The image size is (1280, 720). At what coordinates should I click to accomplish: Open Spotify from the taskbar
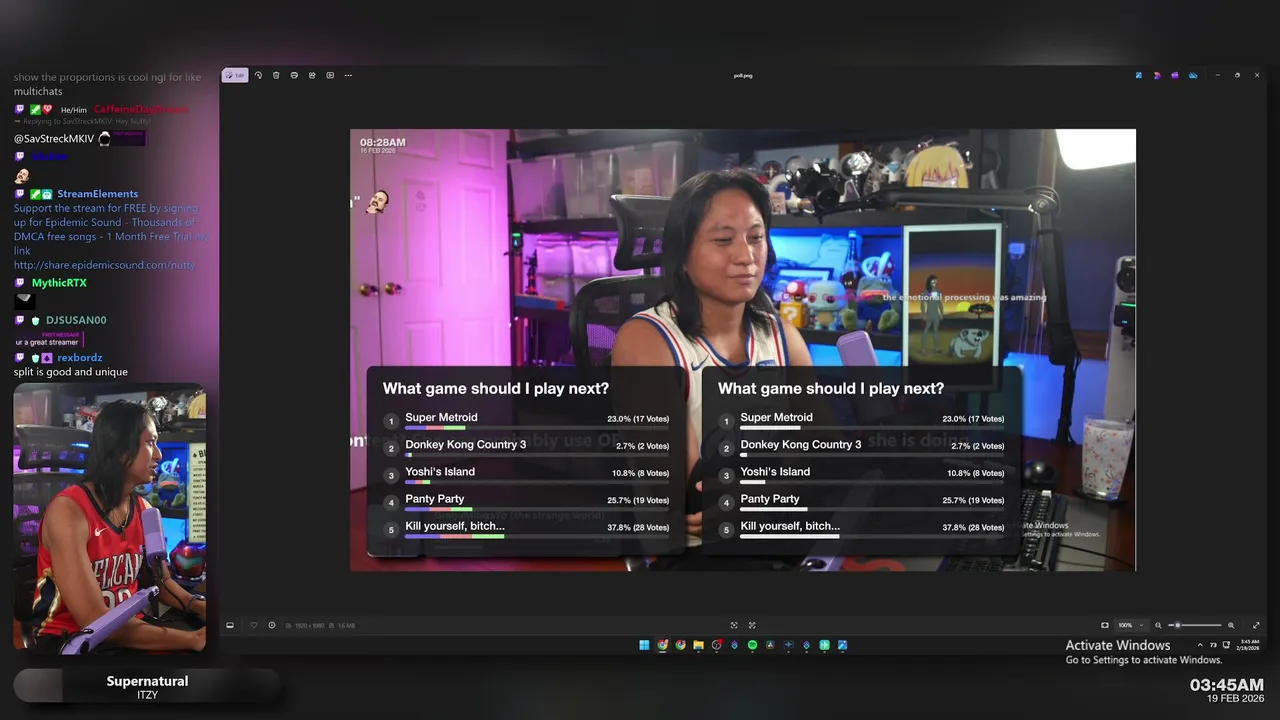[x=752, y=645]
